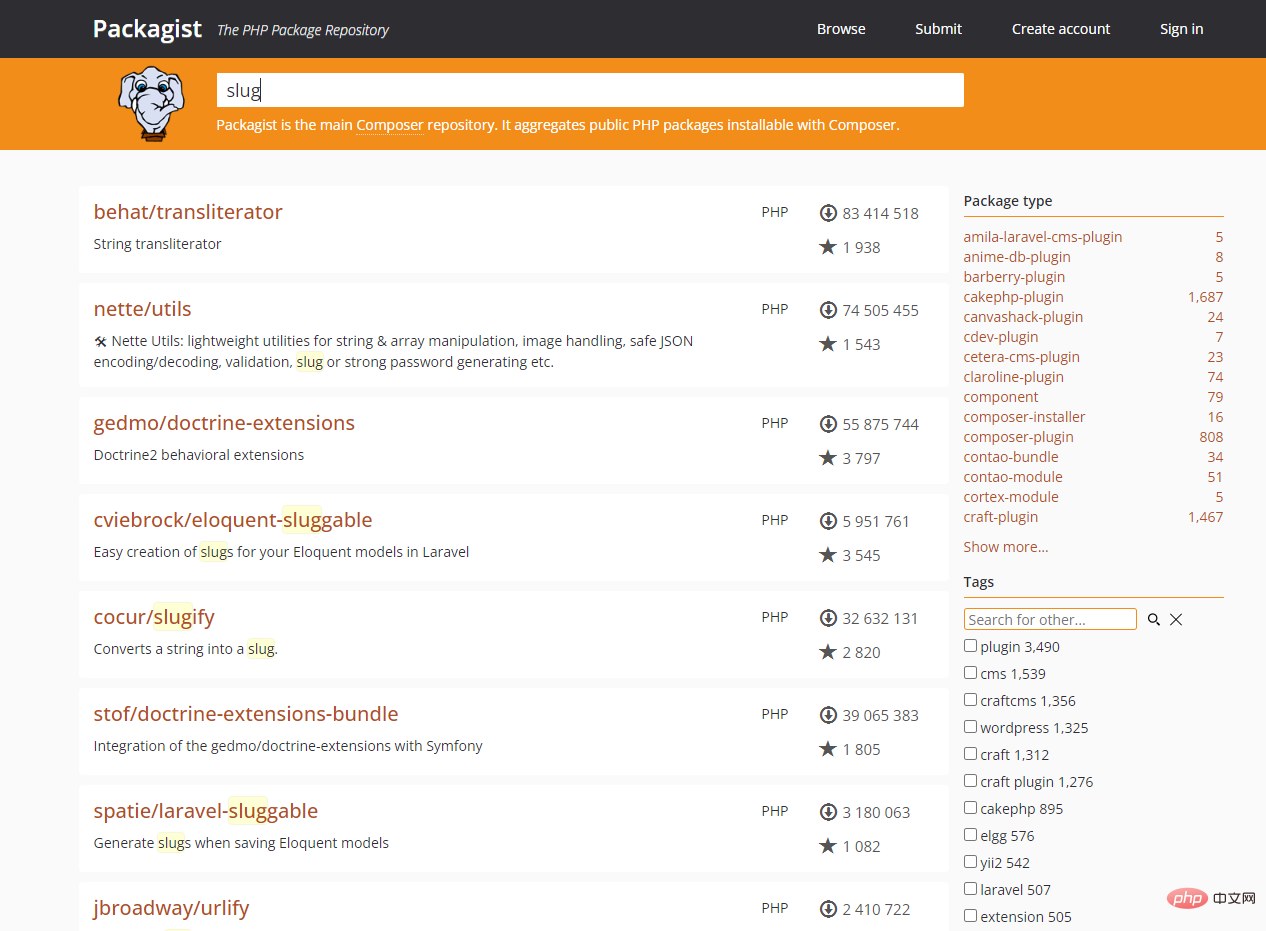Focus the Search for other tags field

pyautogui.click(x=1050, y=619)
